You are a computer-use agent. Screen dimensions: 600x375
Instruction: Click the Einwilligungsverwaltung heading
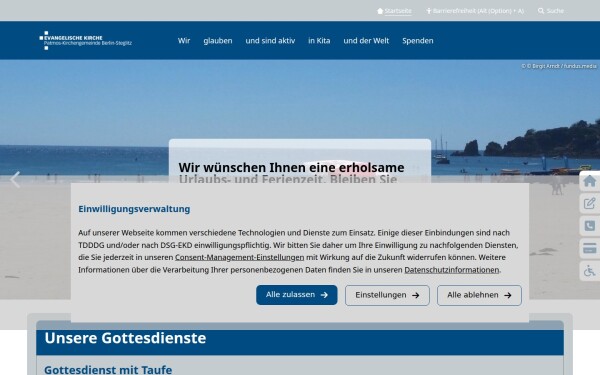coord(134,209)
